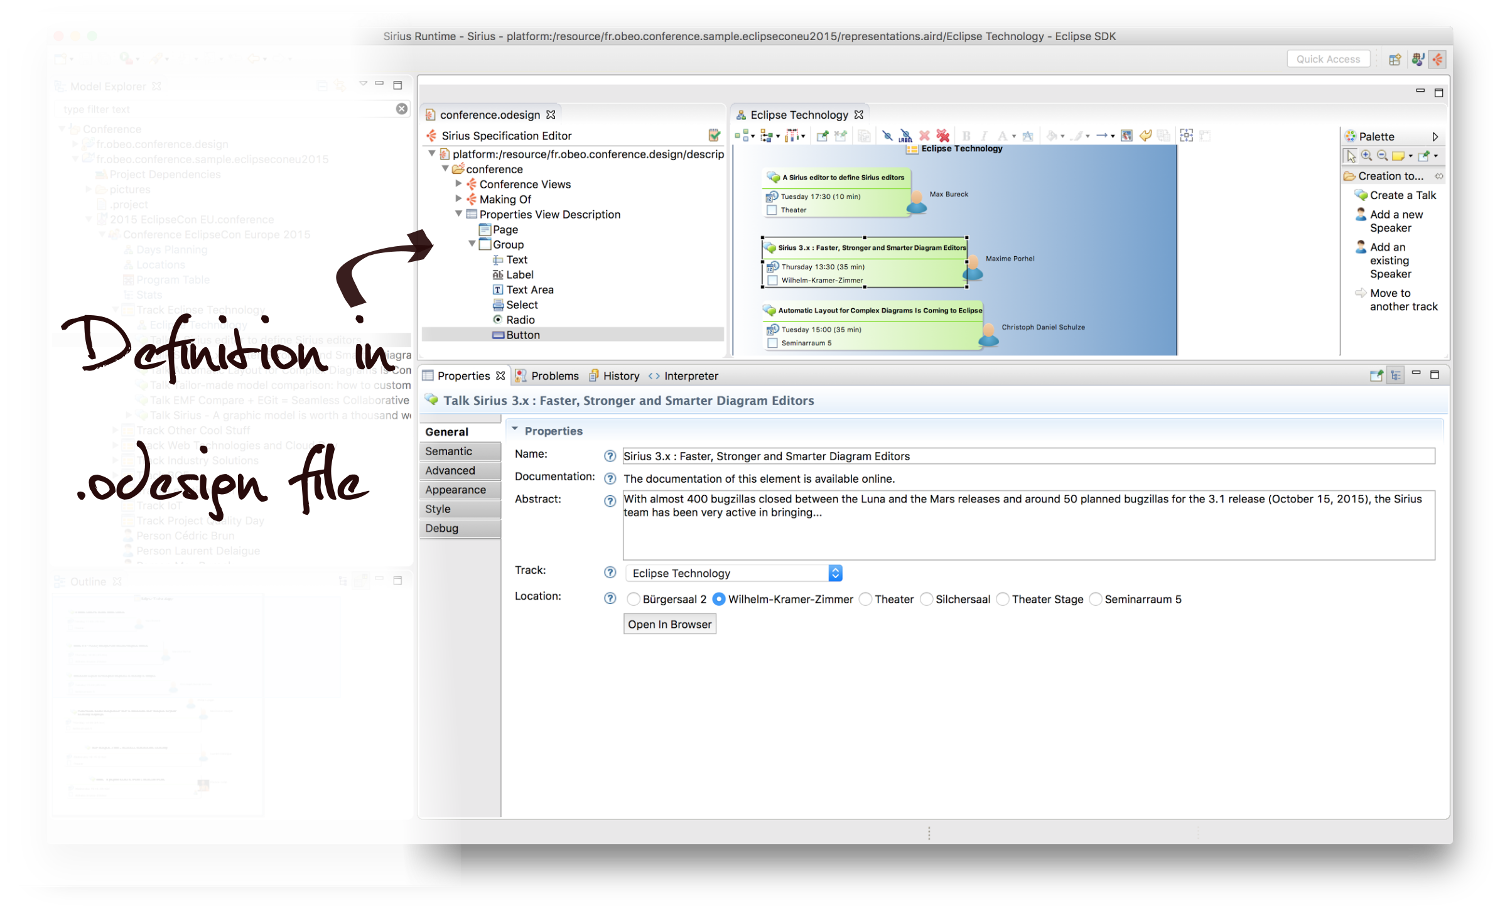Viewport: 1500px width, 911px height.
Task: Open the History view tab
Action: (x=614, y=376)
